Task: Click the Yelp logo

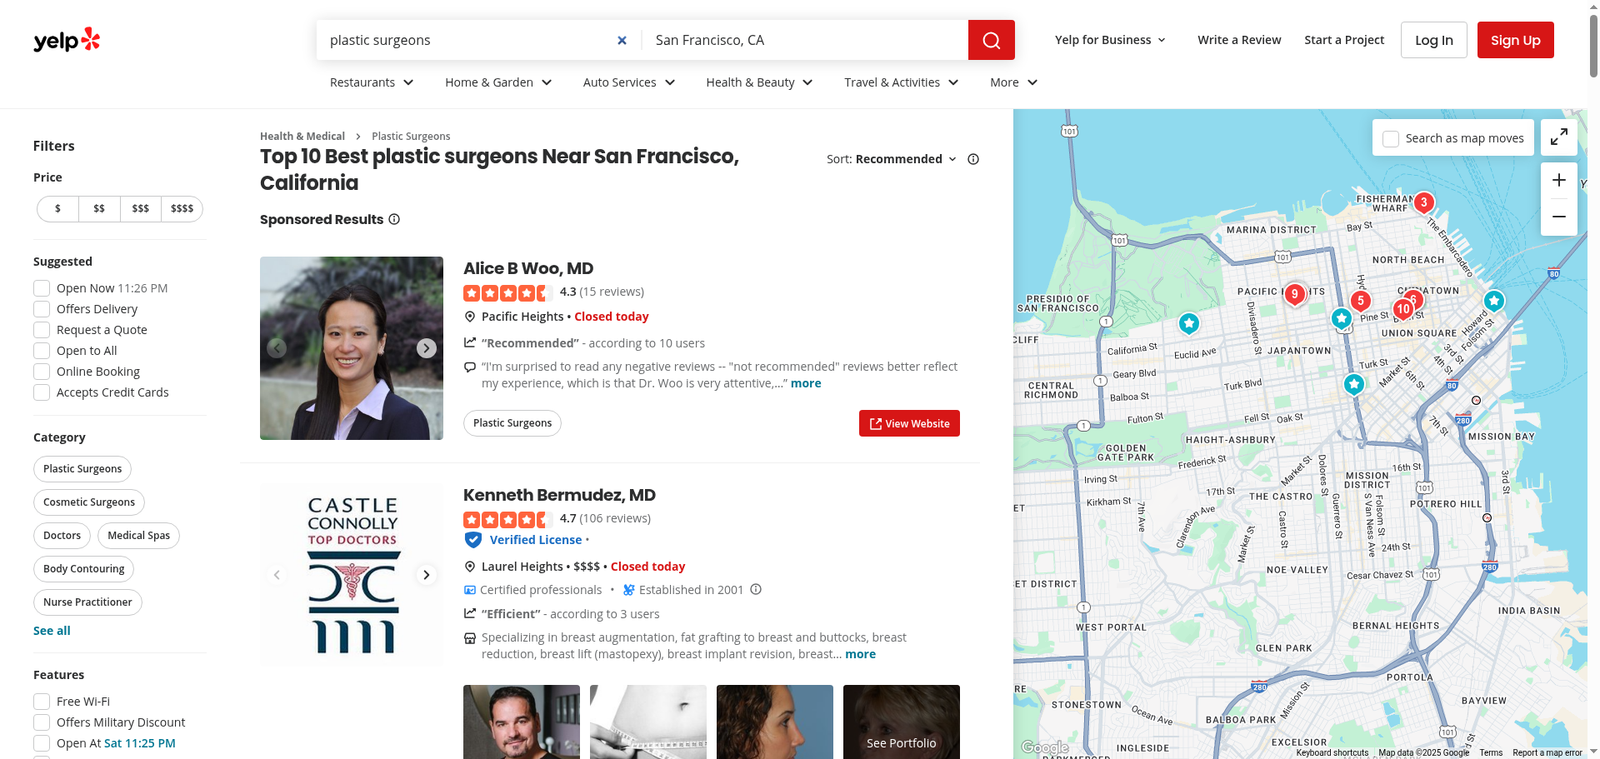Action: (67, 40)
